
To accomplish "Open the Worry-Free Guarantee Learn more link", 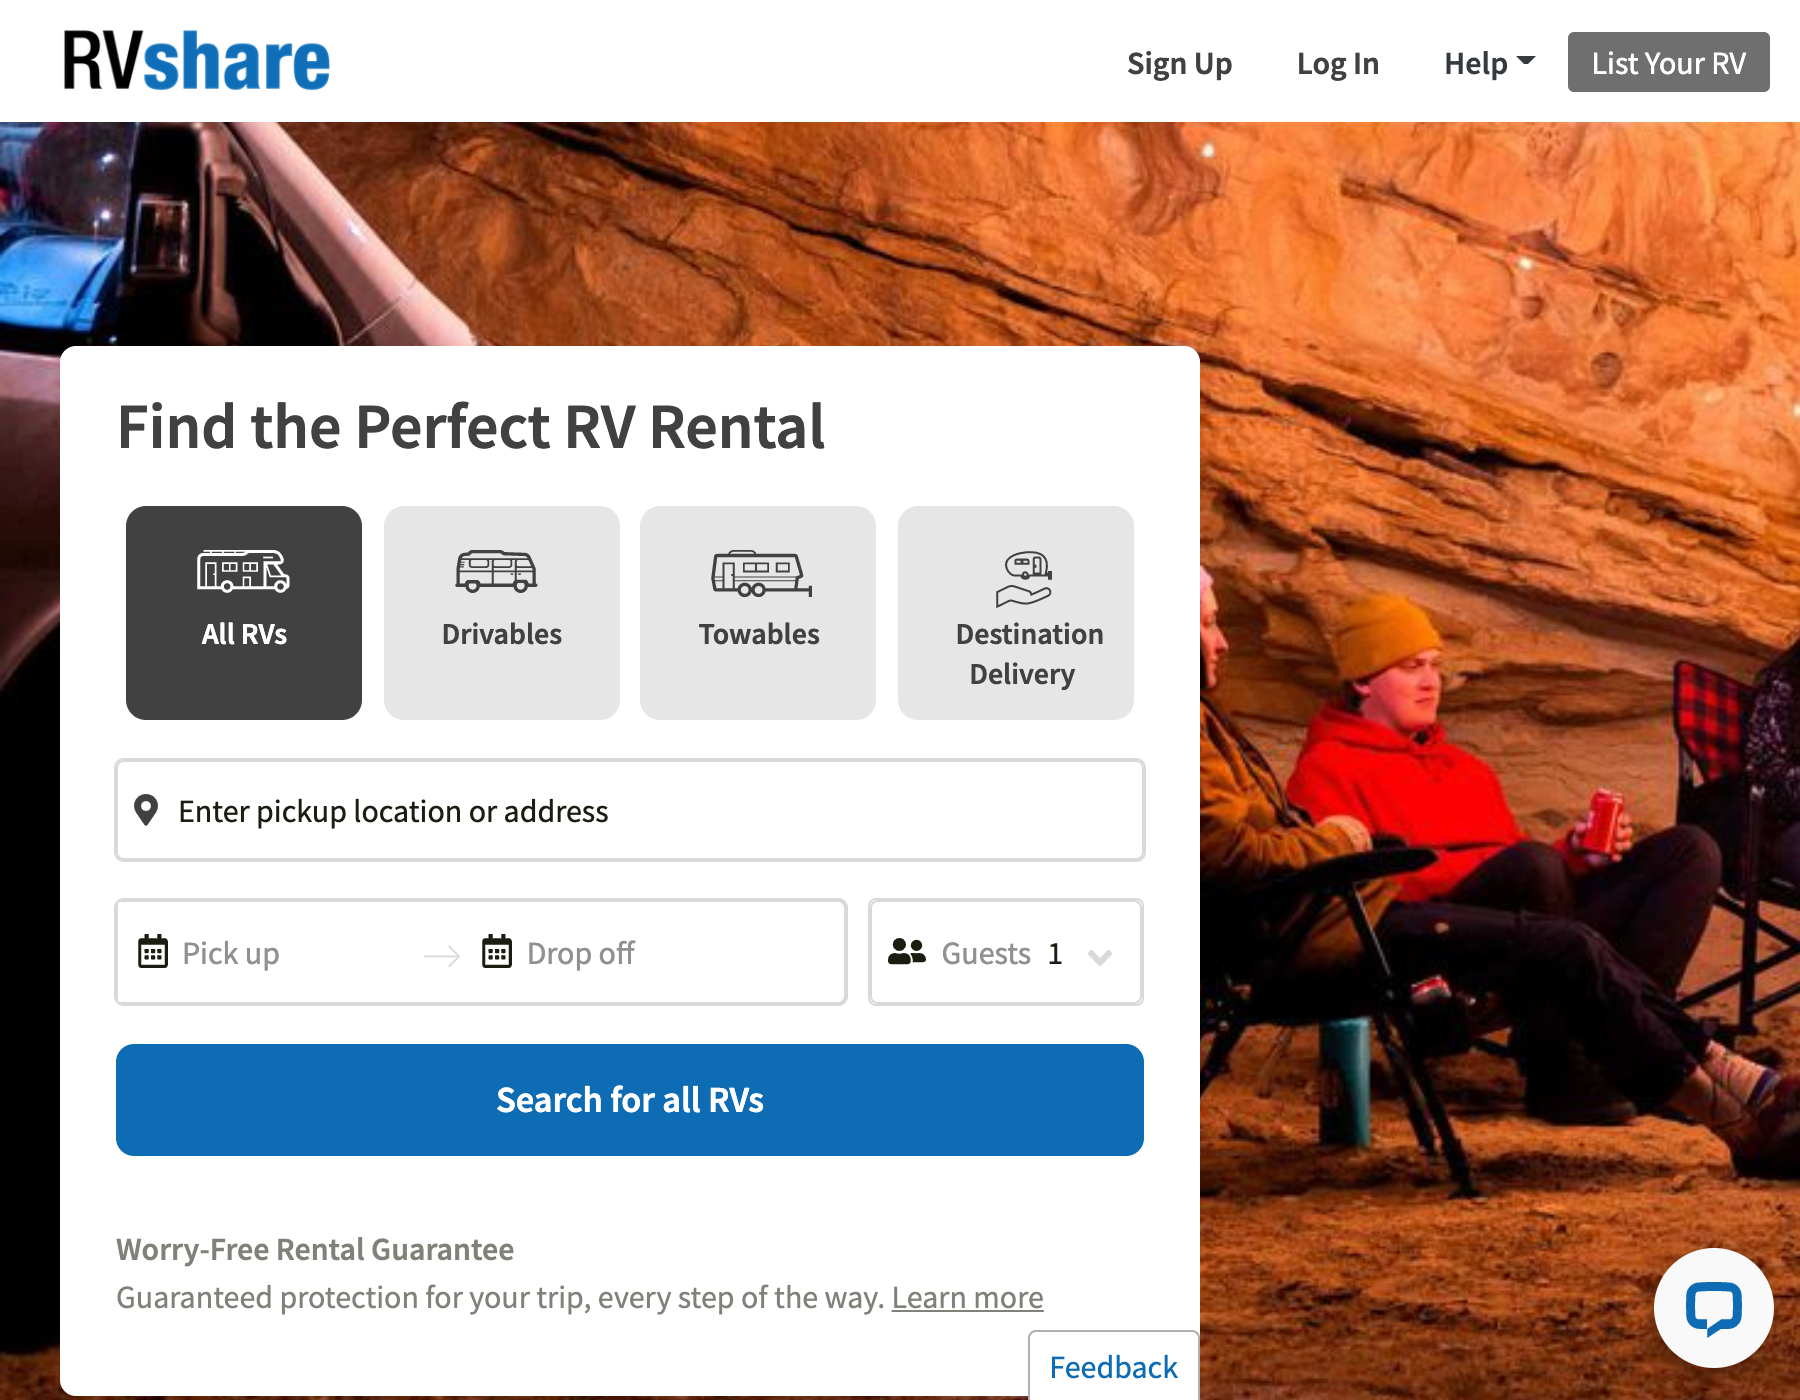I will tap(966, 1296).
